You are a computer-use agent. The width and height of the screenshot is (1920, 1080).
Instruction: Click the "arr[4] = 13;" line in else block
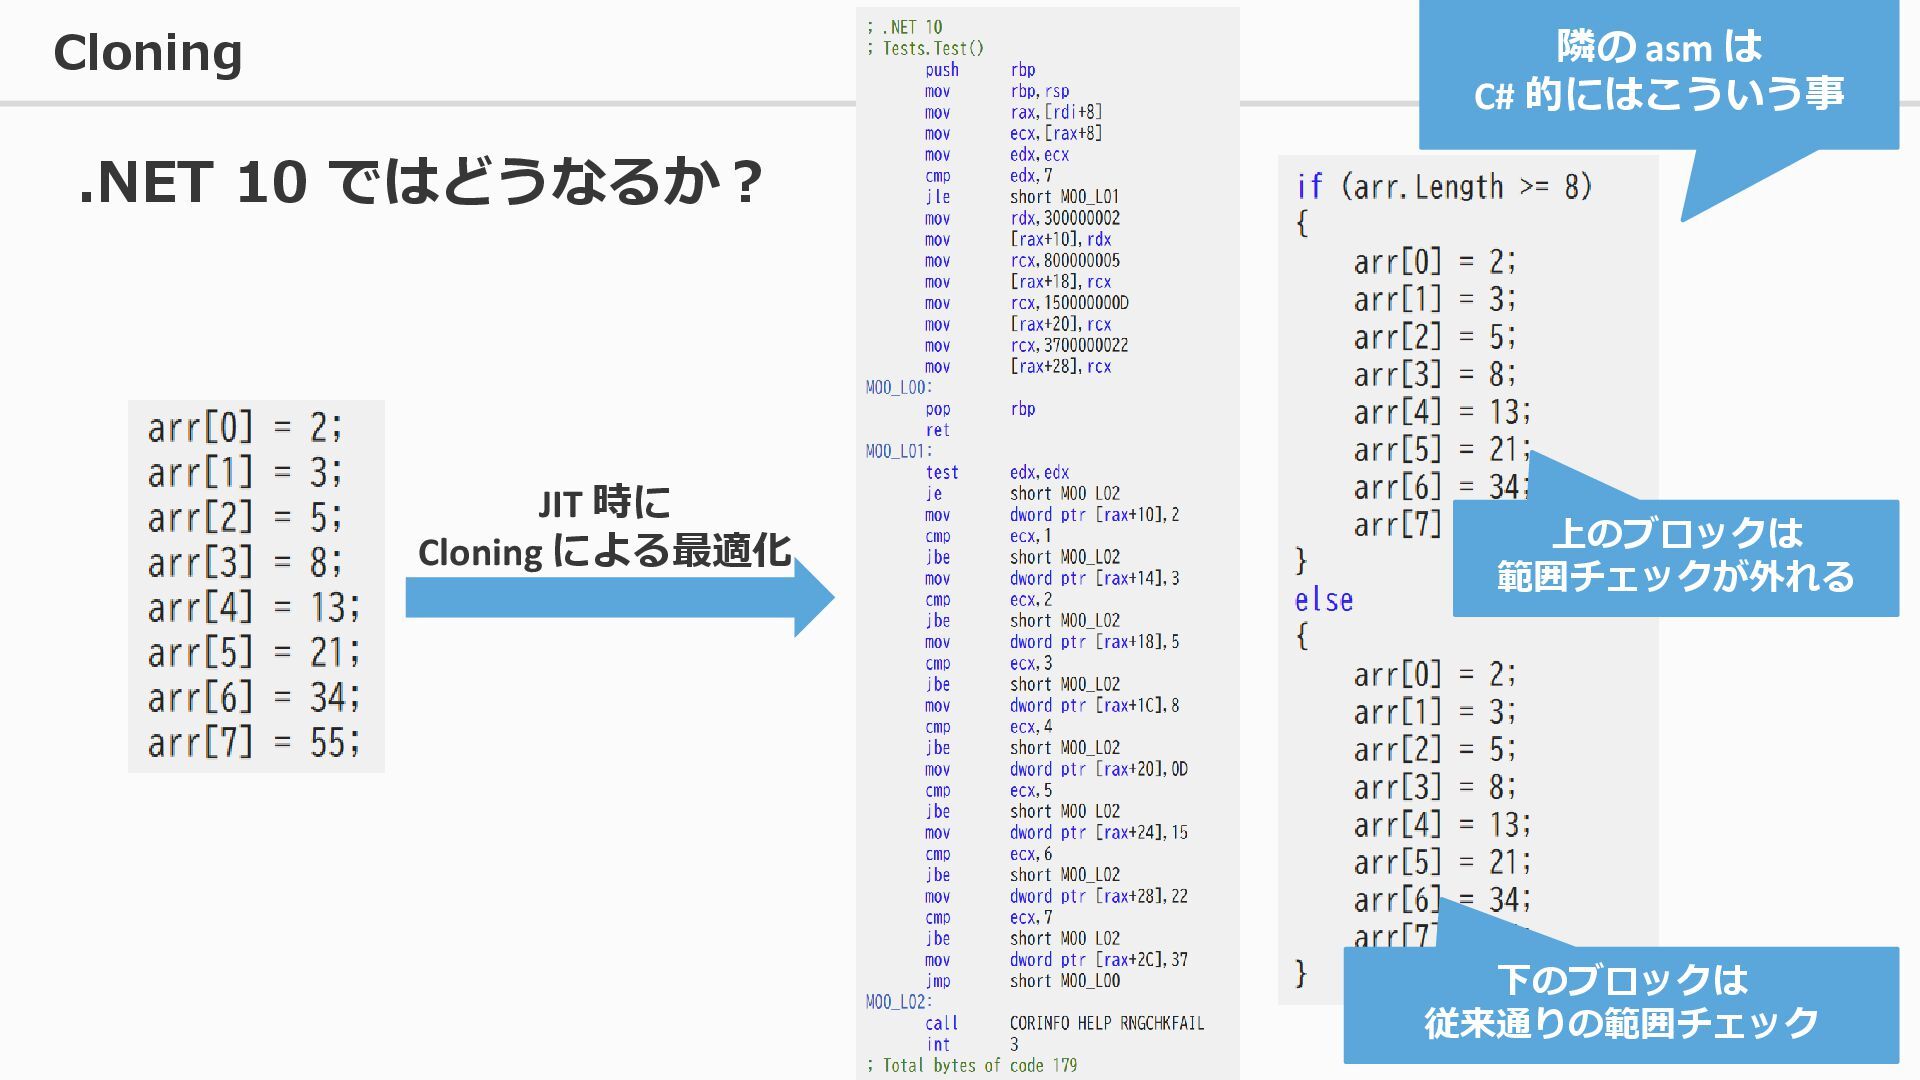(x=1441, y=825)
